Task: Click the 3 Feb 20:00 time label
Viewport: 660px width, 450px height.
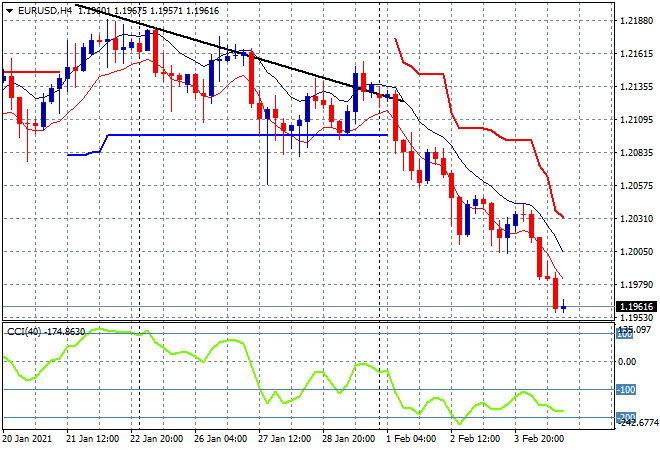Action: (539, 439)
